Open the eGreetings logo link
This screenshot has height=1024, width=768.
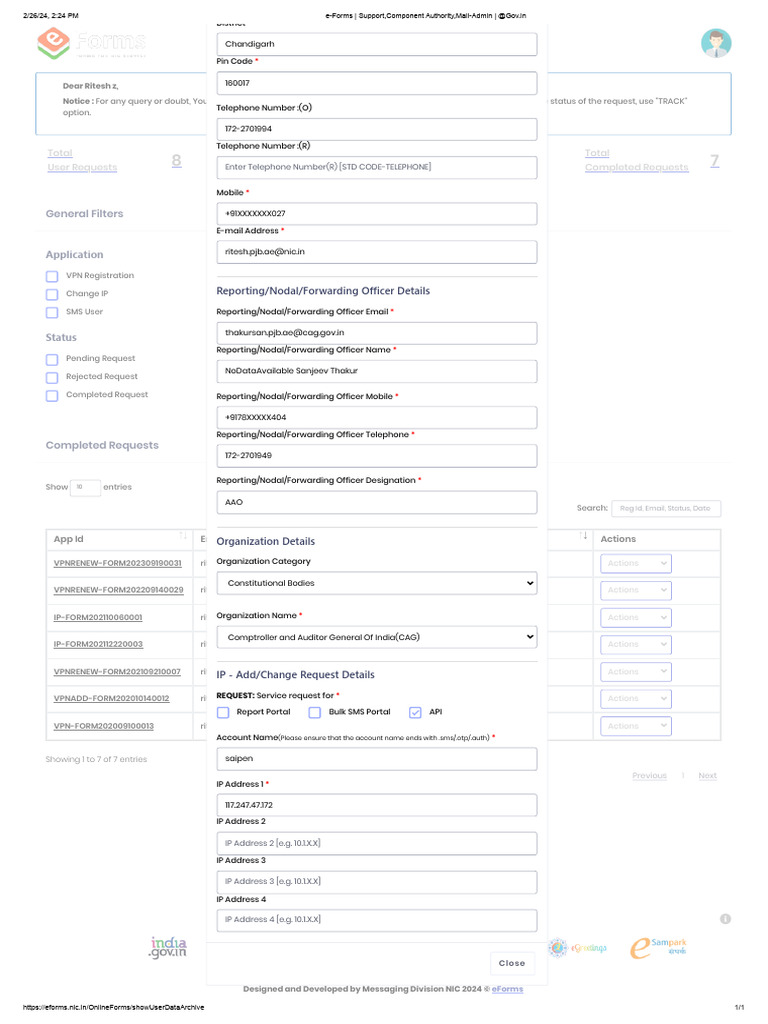577,947
